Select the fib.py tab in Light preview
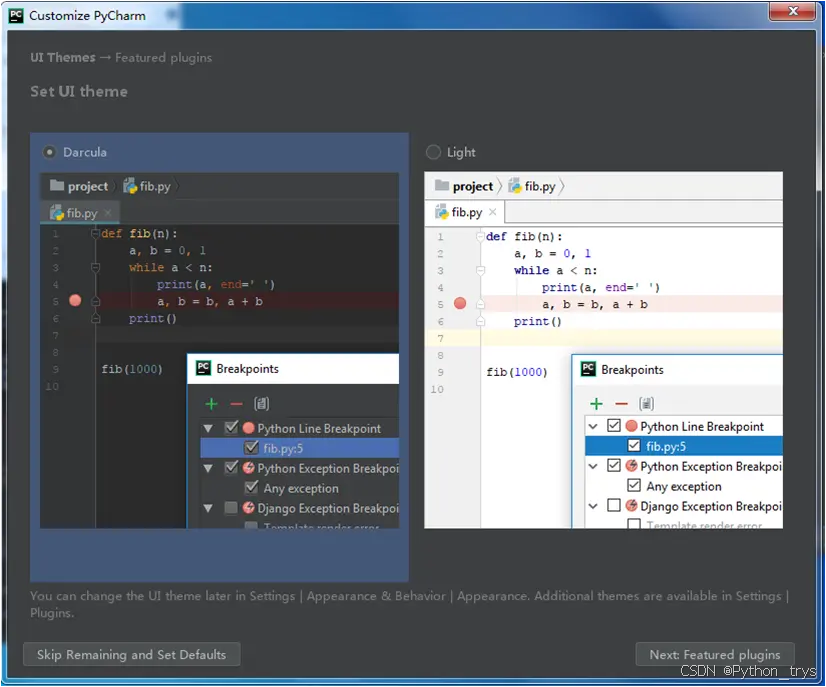The height and width of the screenshot is (687, 826). [465, 212]
